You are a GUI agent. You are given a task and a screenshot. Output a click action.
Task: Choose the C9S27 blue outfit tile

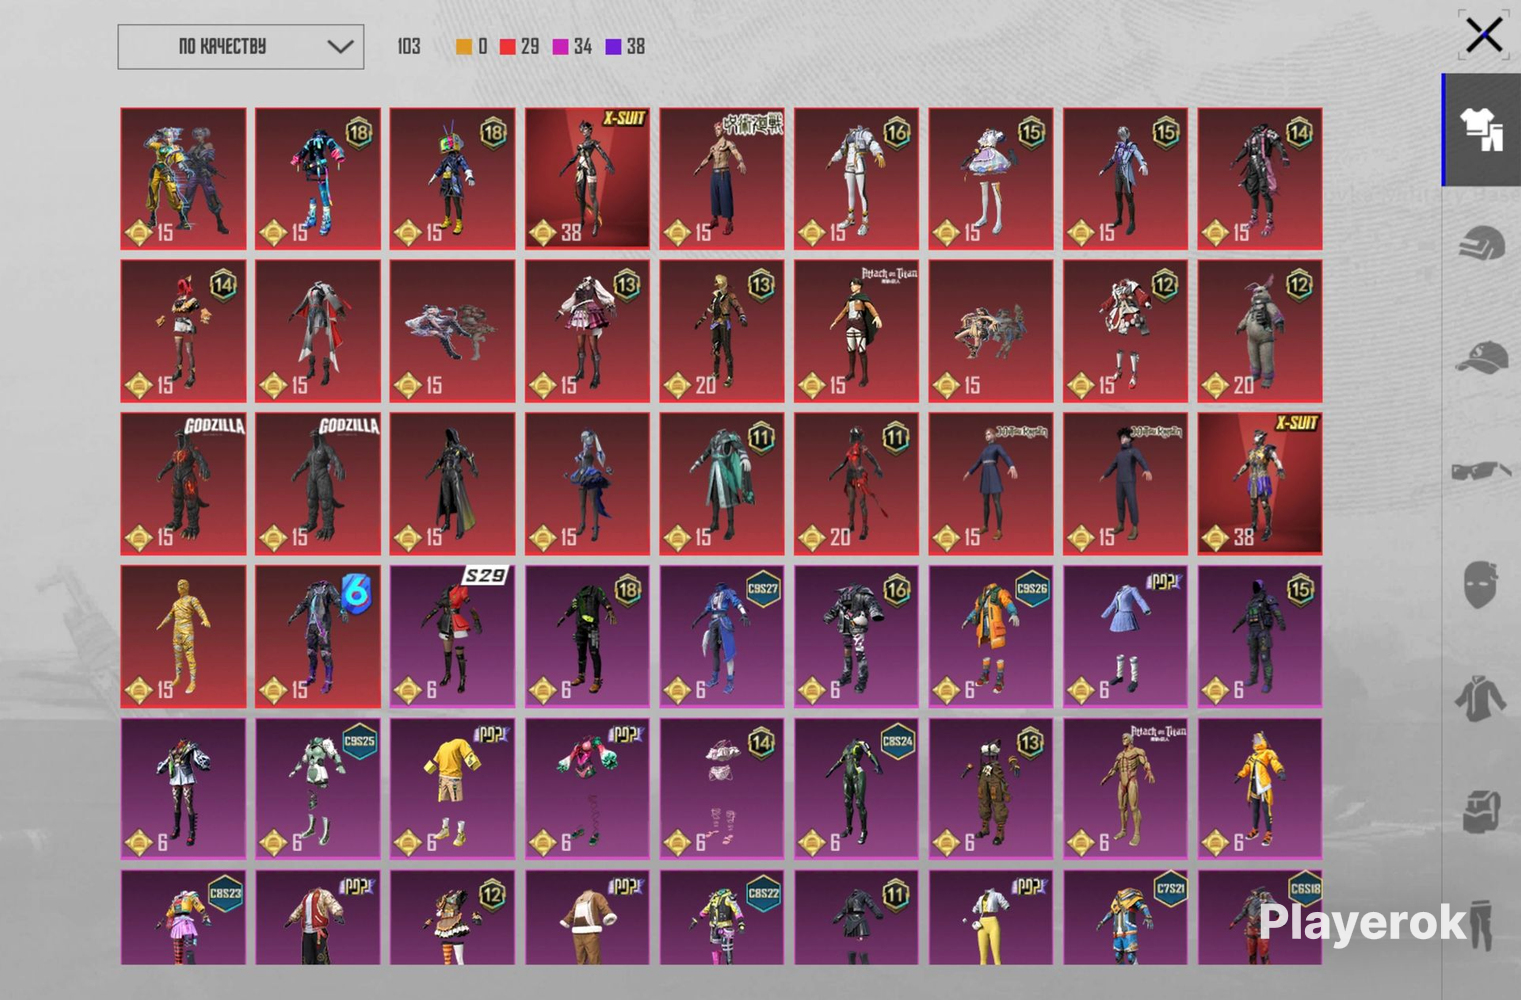tap(721, 636)
